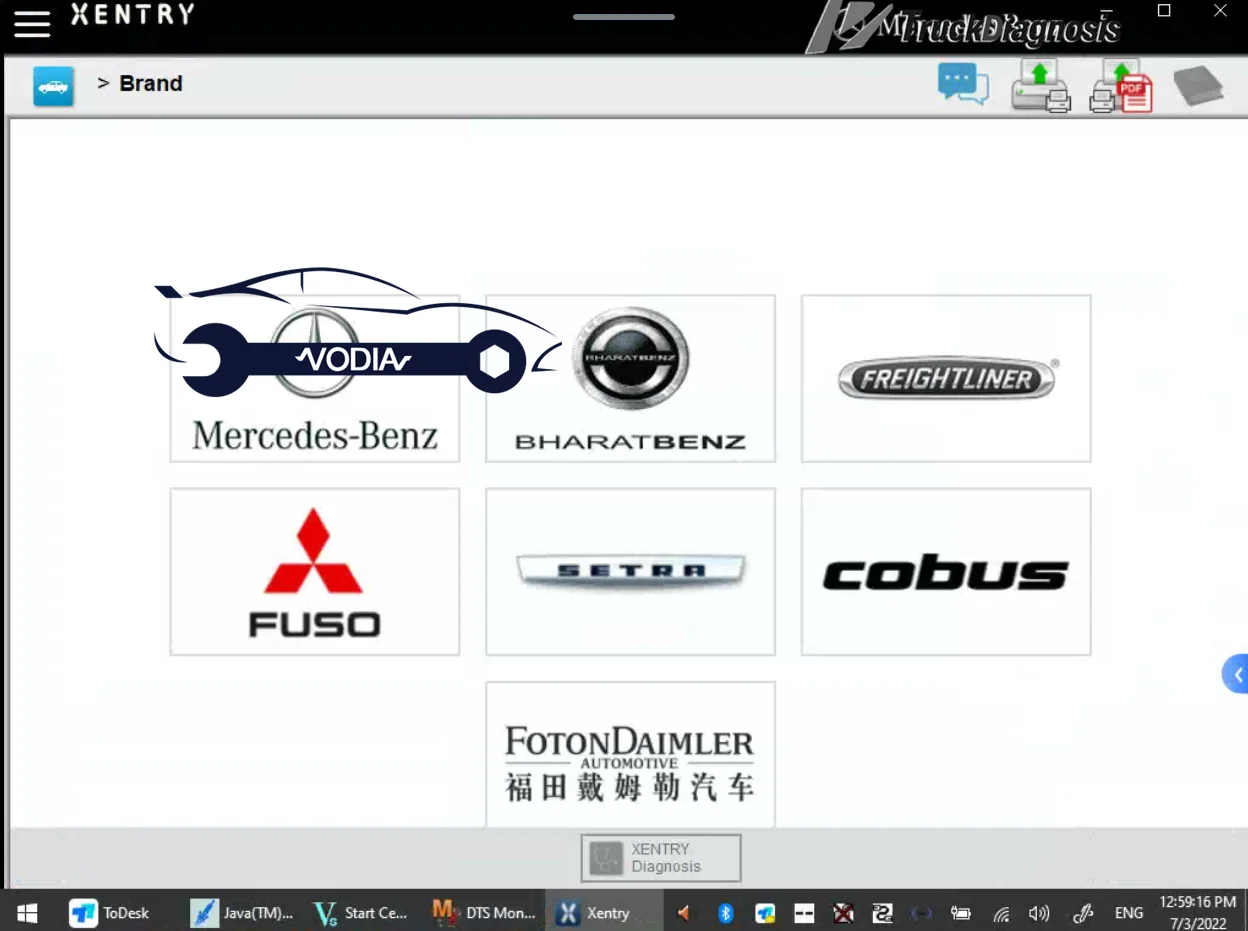Open the gray book manual icon
This screenshot has width=1248, height=931.
1198,86
